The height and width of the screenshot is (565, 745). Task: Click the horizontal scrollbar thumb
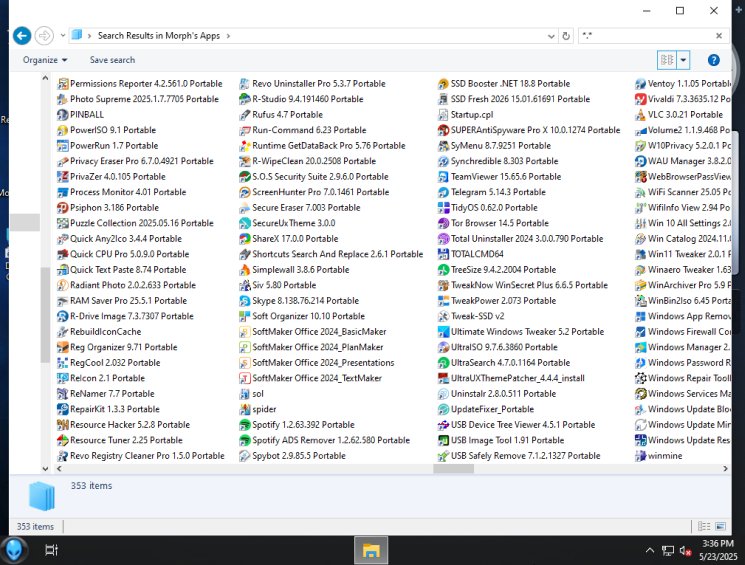[453, 469]
